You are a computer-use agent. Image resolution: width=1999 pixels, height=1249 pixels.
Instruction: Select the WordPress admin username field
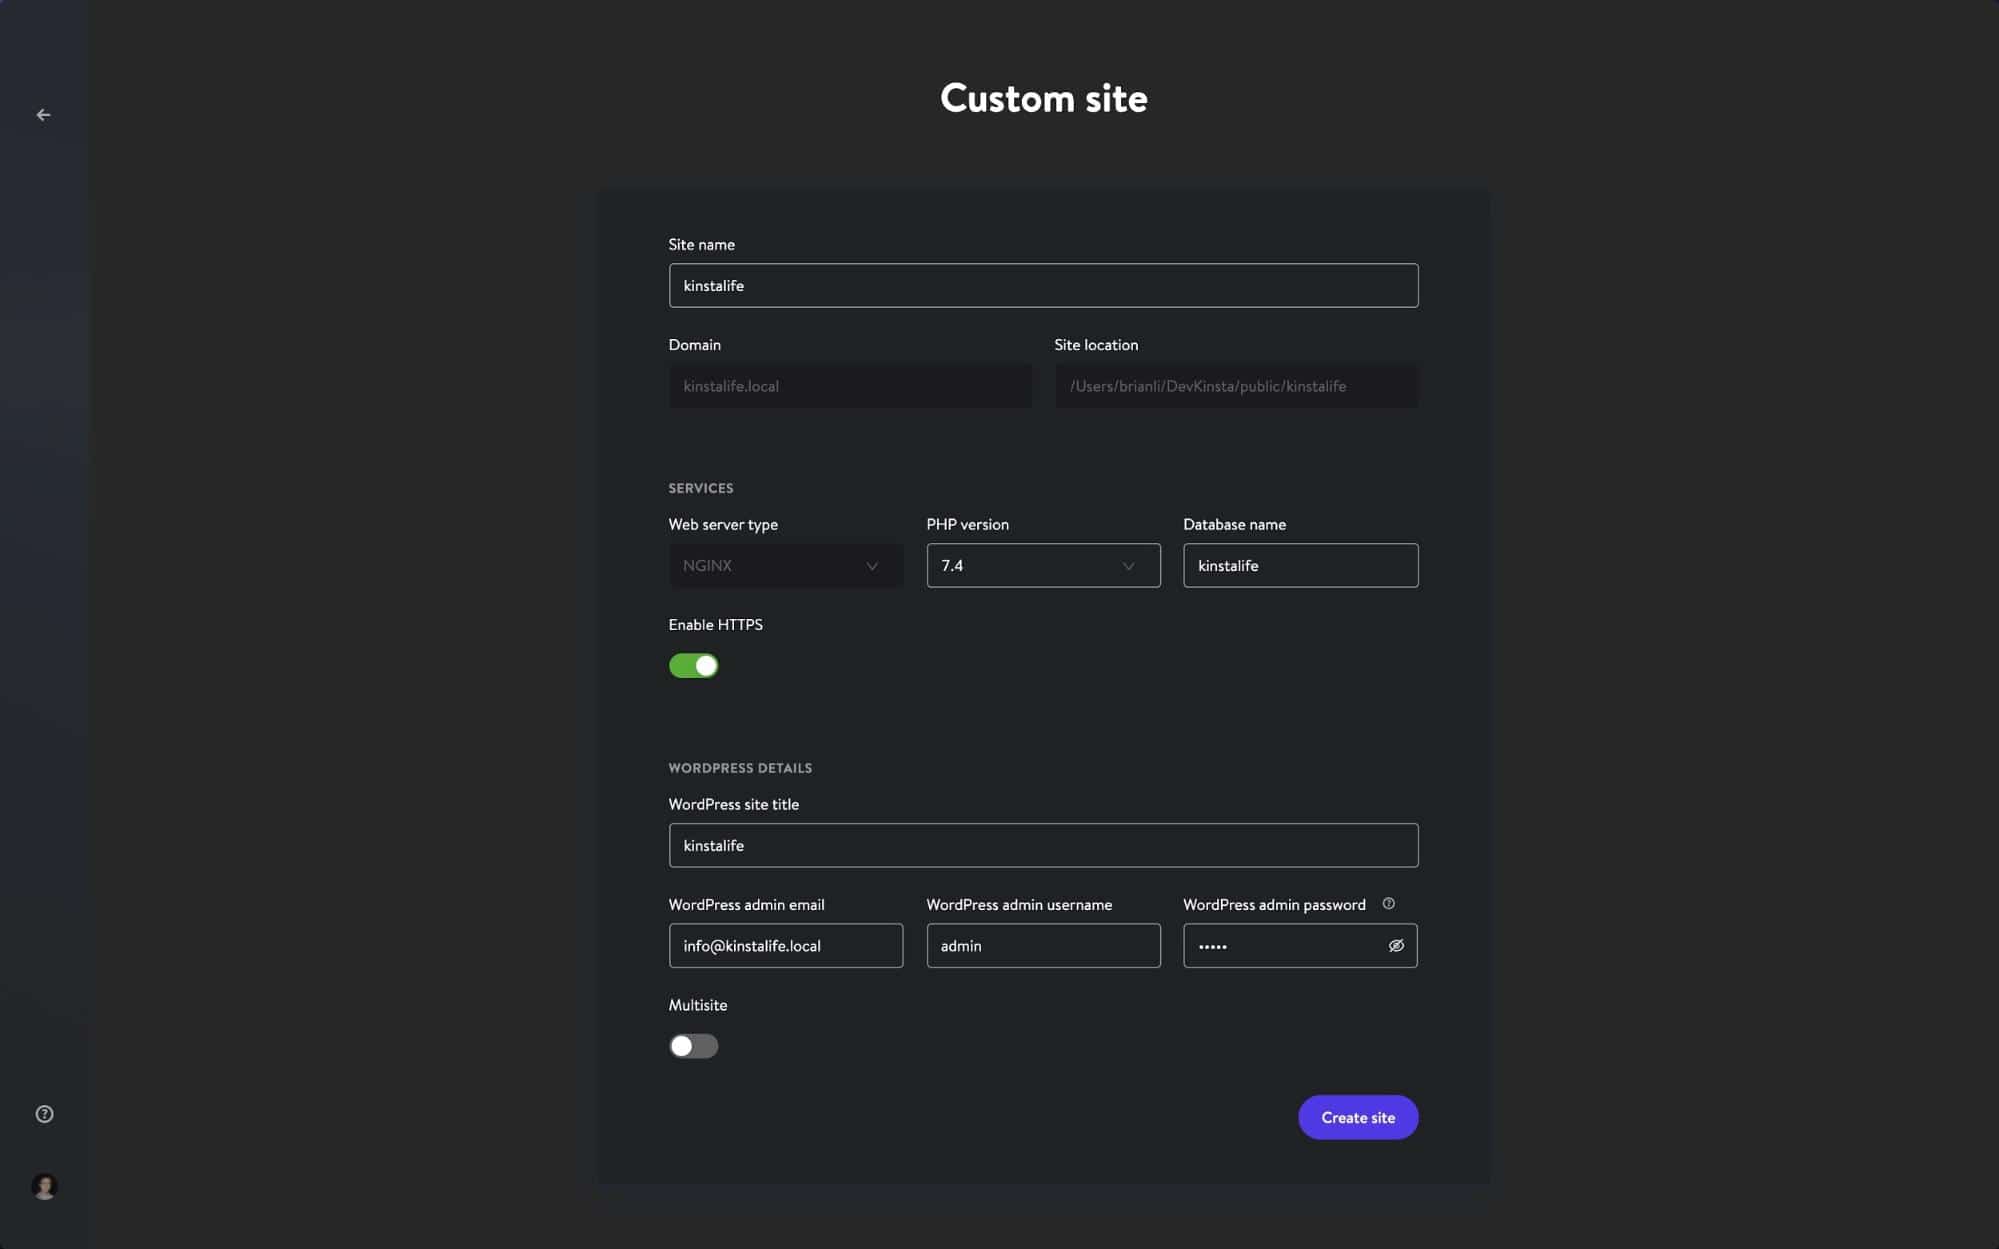pos(1043,945)
